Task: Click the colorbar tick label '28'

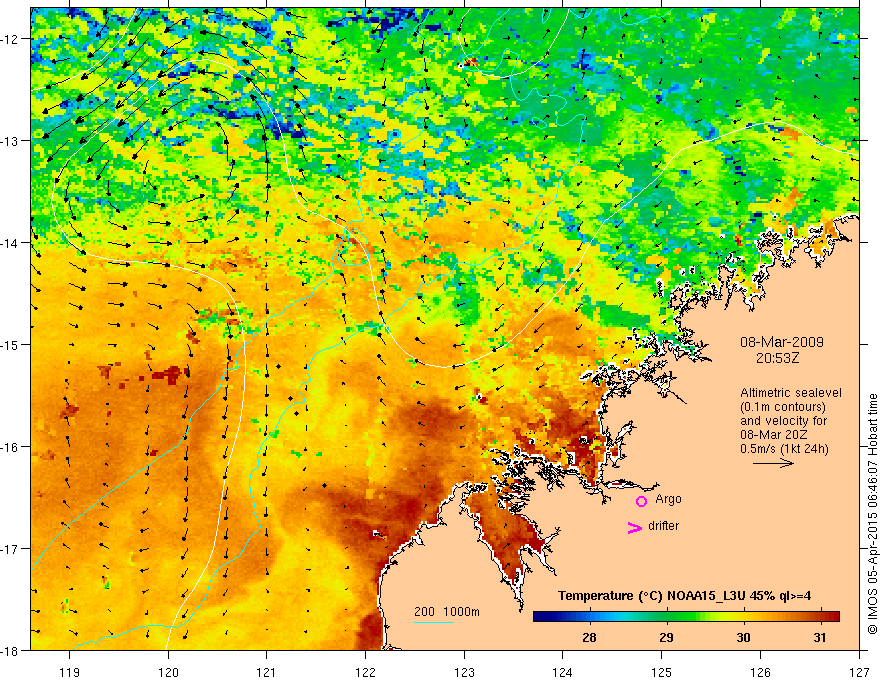Action: [x=589, y=637]
